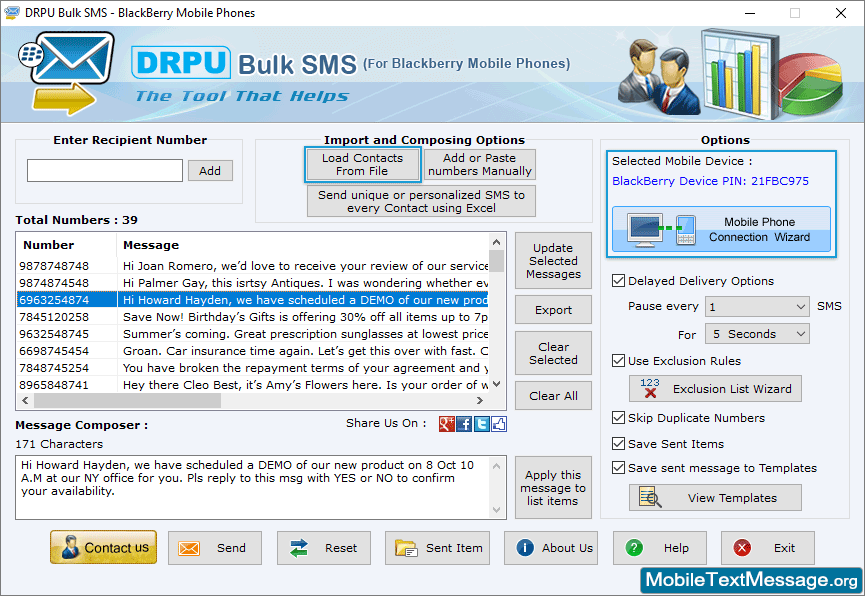
Task: Click the person icon on Contact us
Action: (x=70, y=547)
